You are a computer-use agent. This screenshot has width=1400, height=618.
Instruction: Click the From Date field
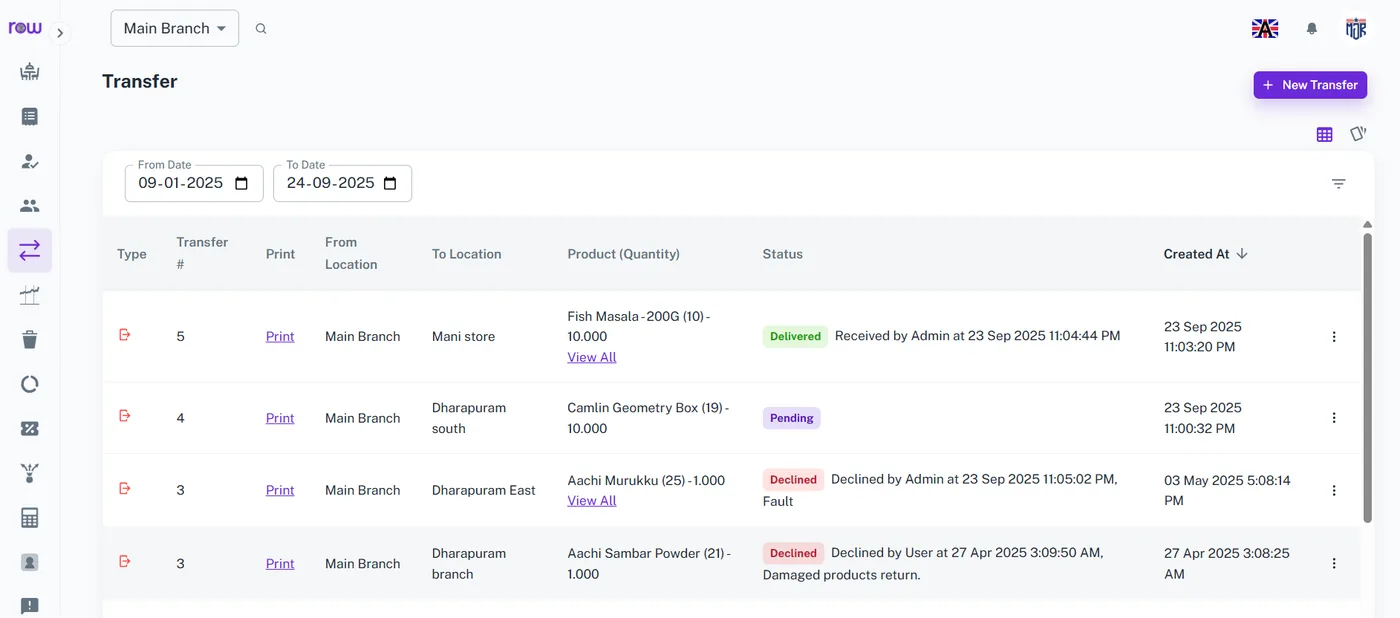click(194, 183)
